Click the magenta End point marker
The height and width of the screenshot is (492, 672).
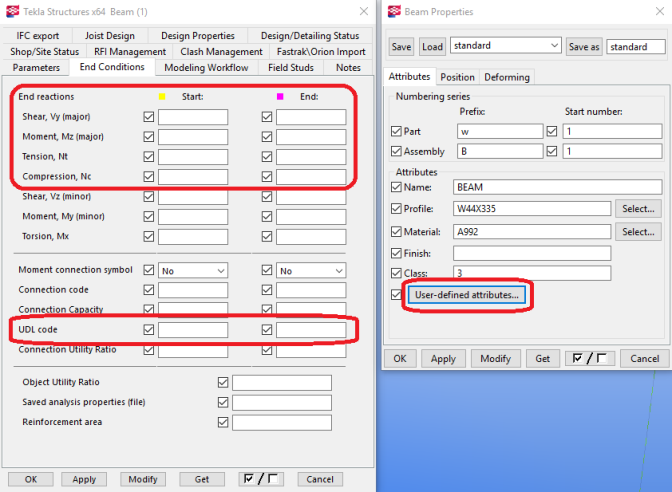pos(280,96)
